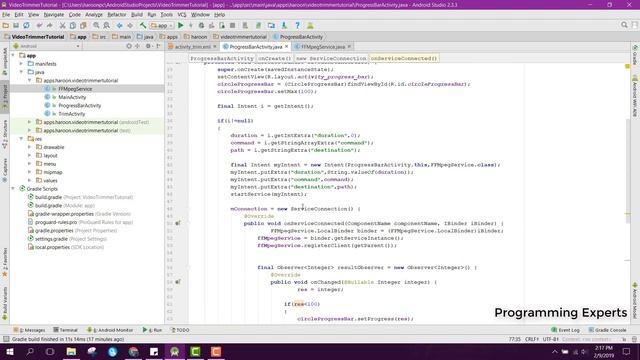This screenshot has height=360, width=640.
Task: Click the Paste toolbar icon
Action: [x=83, y=25]
